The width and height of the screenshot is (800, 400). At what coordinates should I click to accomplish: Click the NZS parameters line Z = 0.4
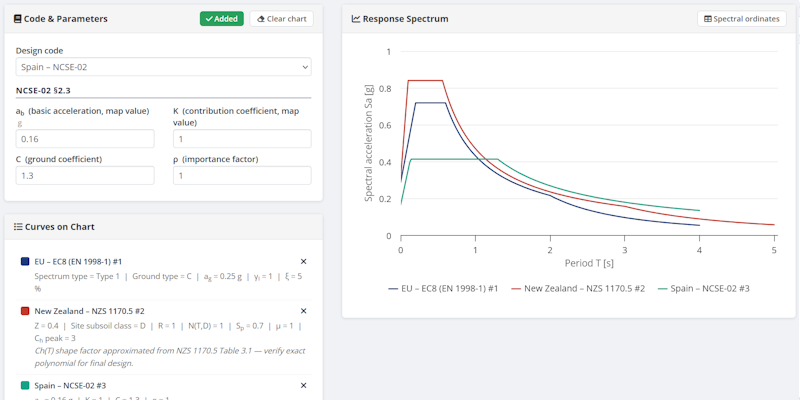click(x=168, y=332)
